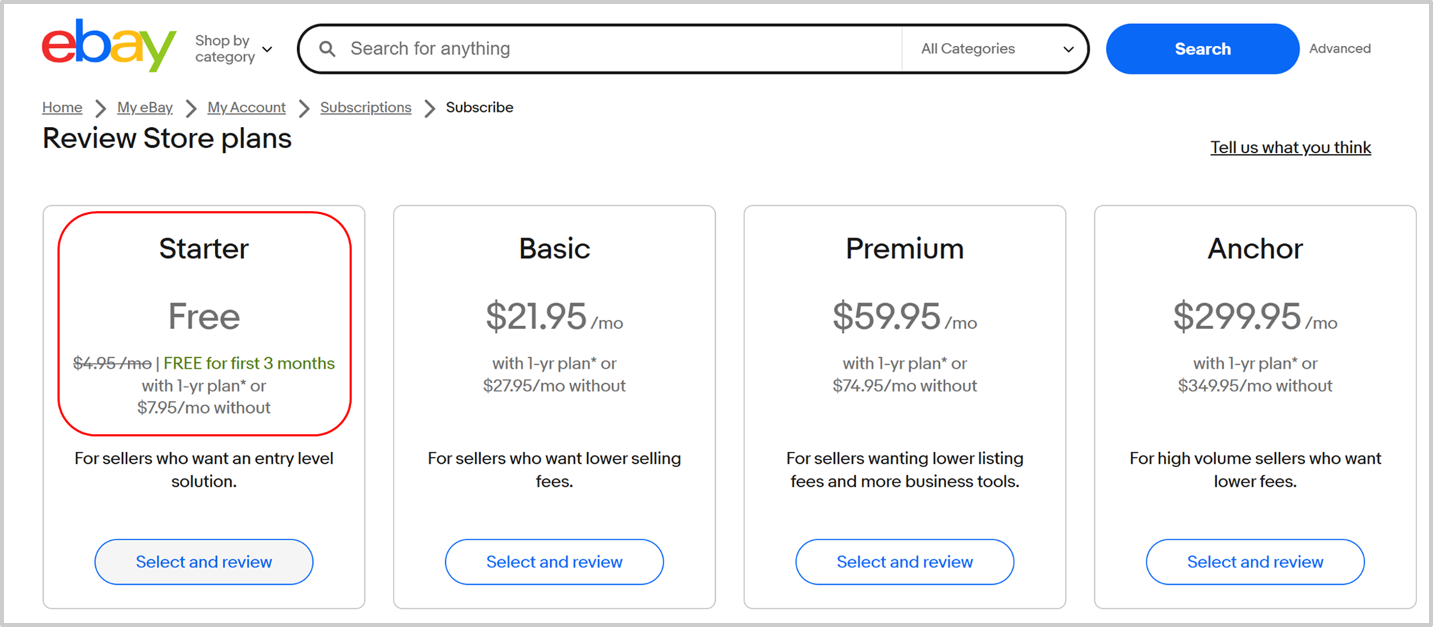Navigate to My eBay breadcrumb
1434x628 pixels.
tap(145, 108)
